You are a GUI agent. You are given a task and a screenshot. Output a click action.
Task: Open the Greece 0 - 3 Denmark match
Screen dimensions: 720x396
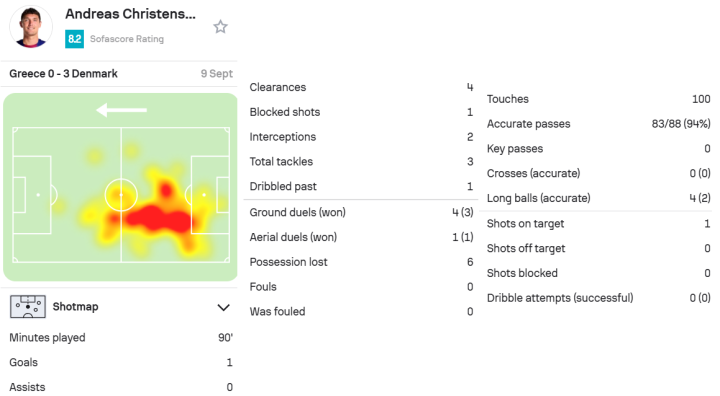pyautogui.click(x=63, y=74)
